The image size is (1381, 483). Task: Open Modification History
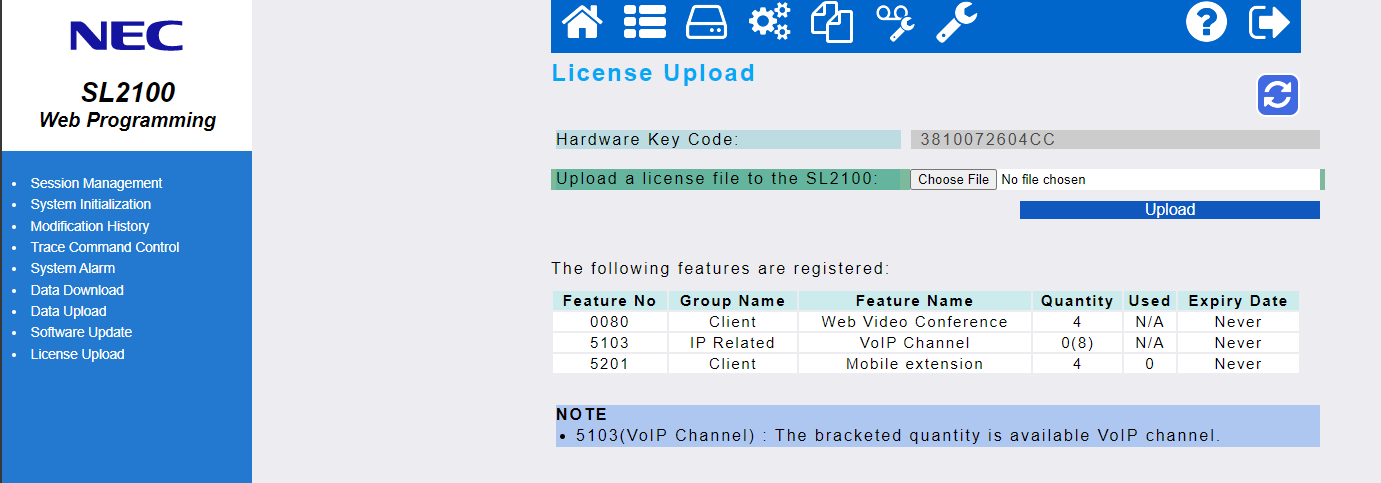pos(90,226)
